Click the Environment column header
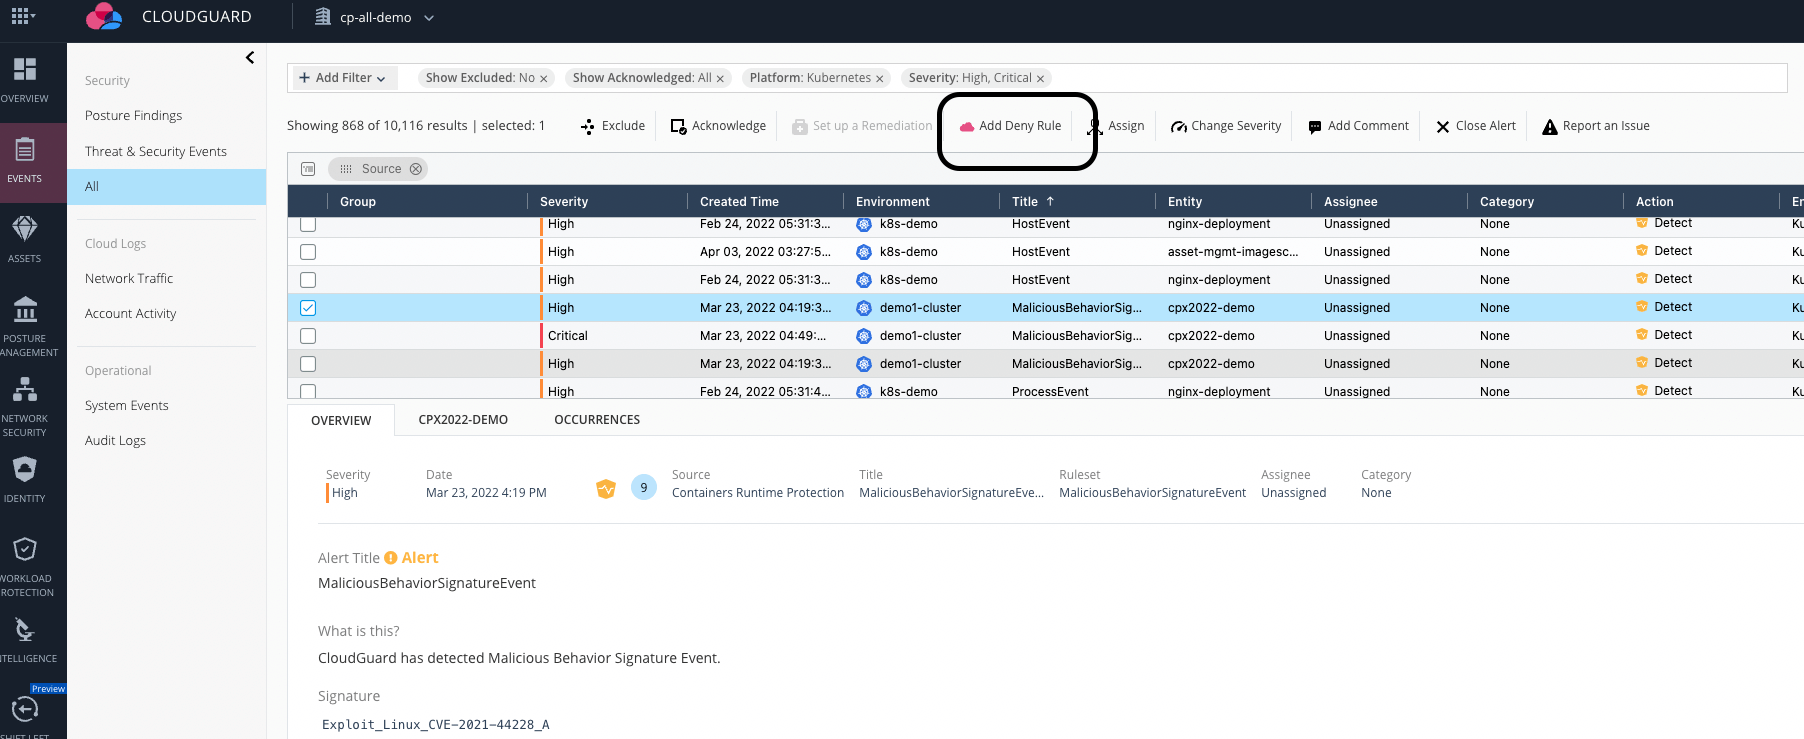The width and height of the screenshot is (1804, 739). (893, 202)
